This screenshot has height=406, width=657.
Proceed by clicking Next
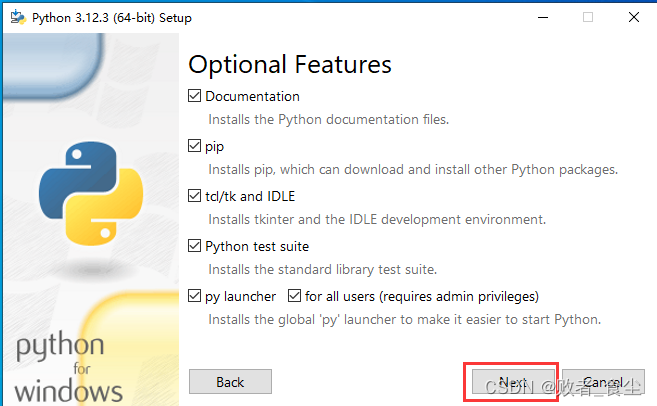pyautogui.click(x=513, y=382)
